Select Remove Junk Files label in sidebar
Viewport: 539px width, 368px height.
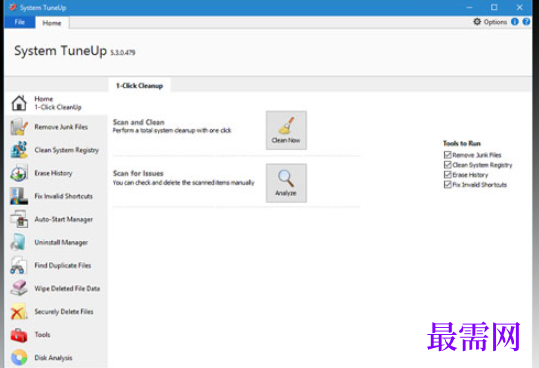tap(61, 127)
